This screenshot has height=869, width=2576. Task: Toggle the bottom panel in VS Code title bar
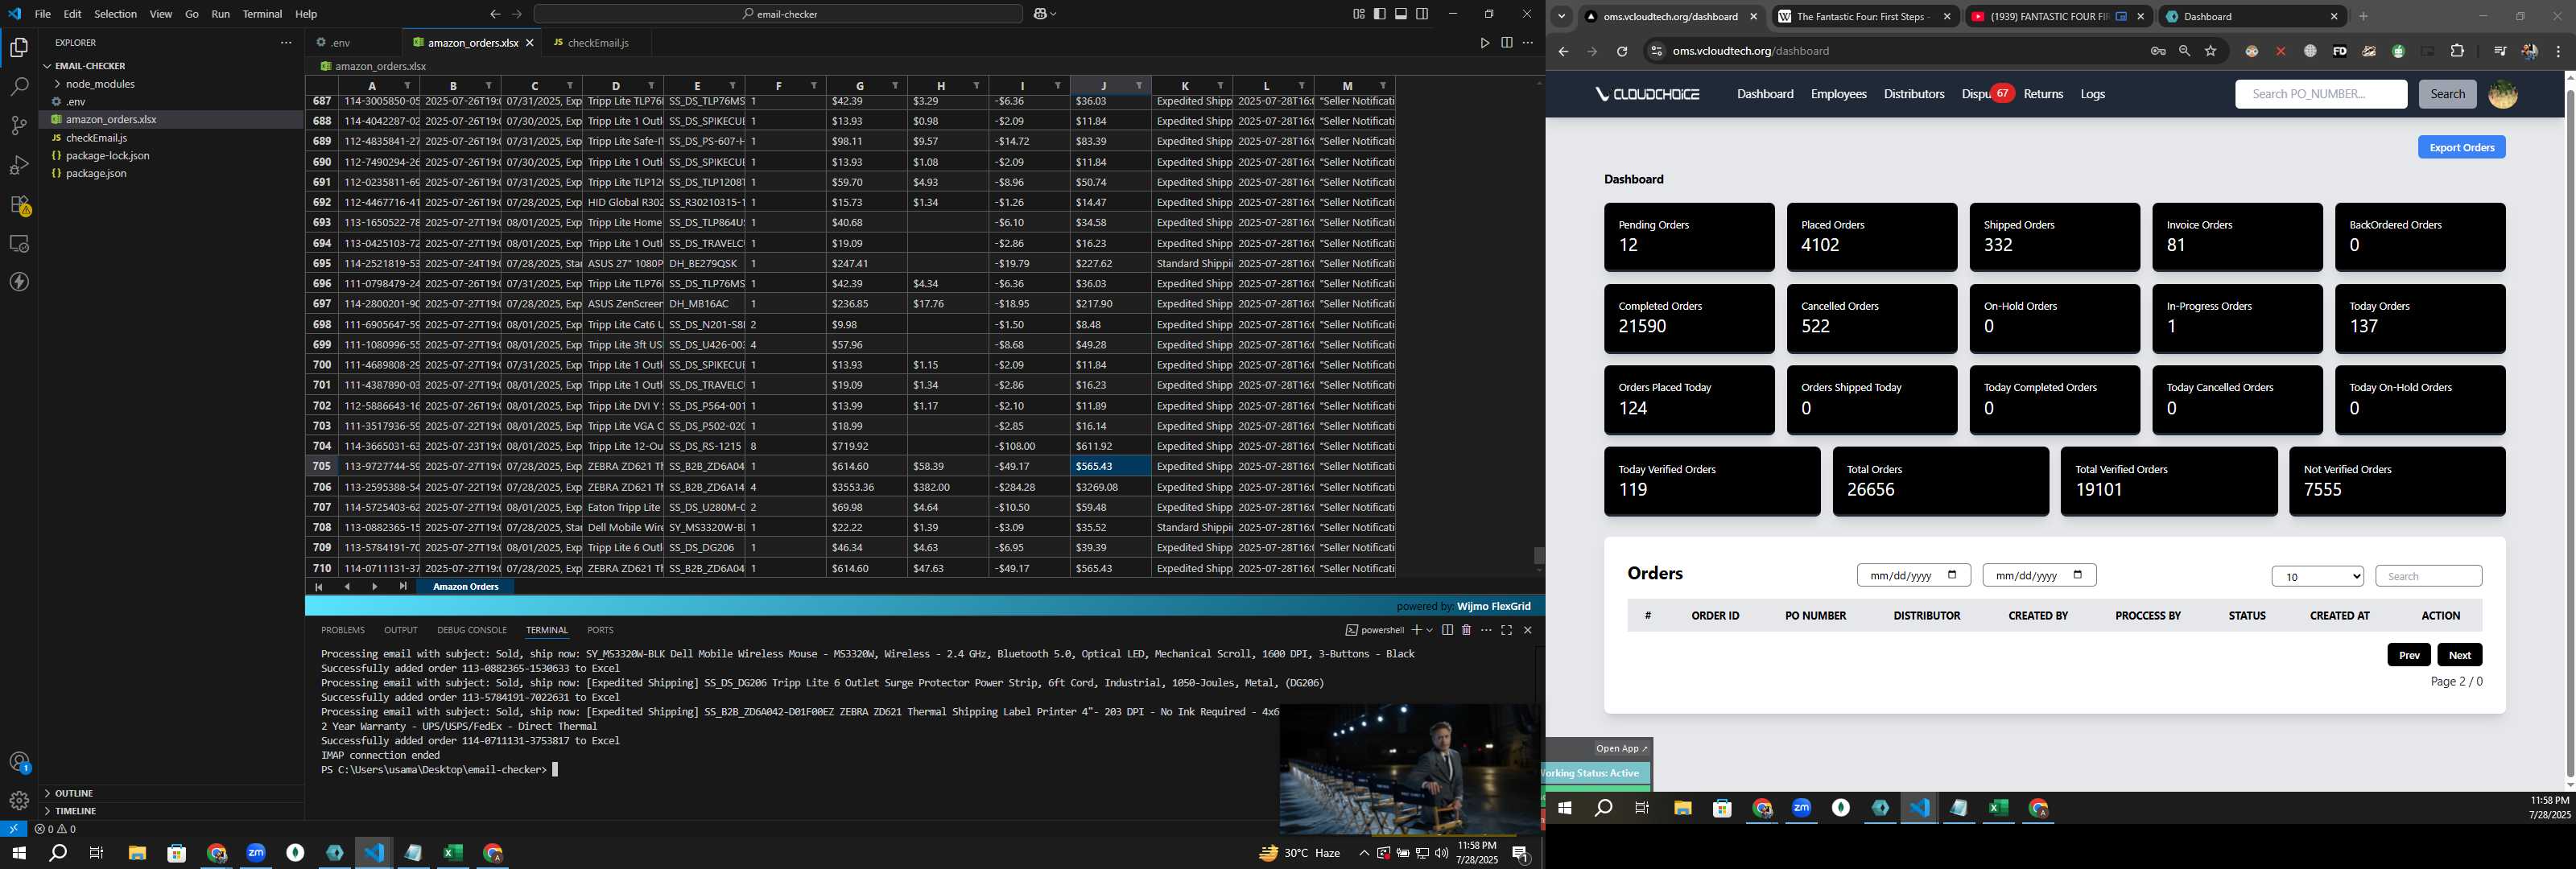point(1401,14)
